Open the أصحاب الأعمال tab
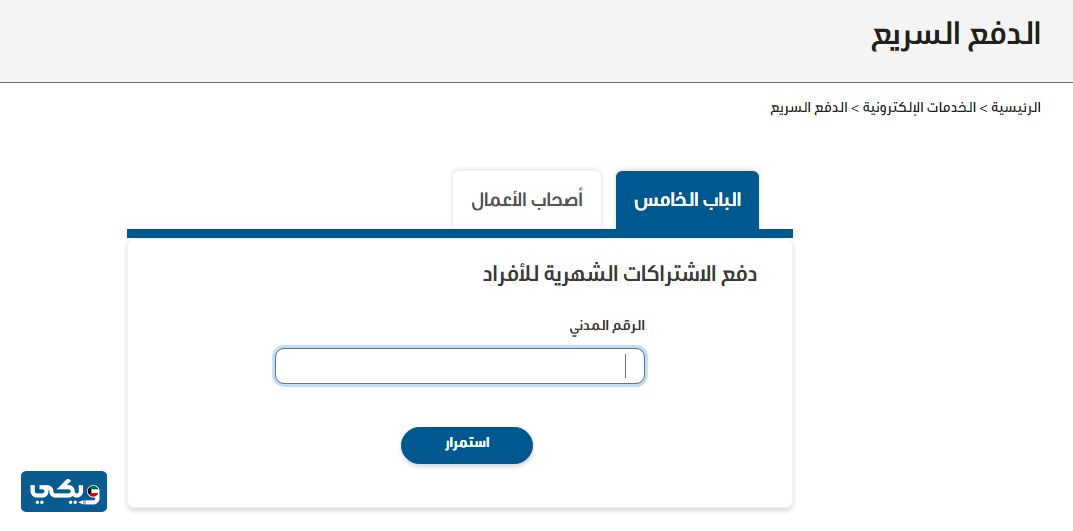The height and width of the screenshot is (531, 1073). (527, 200)
